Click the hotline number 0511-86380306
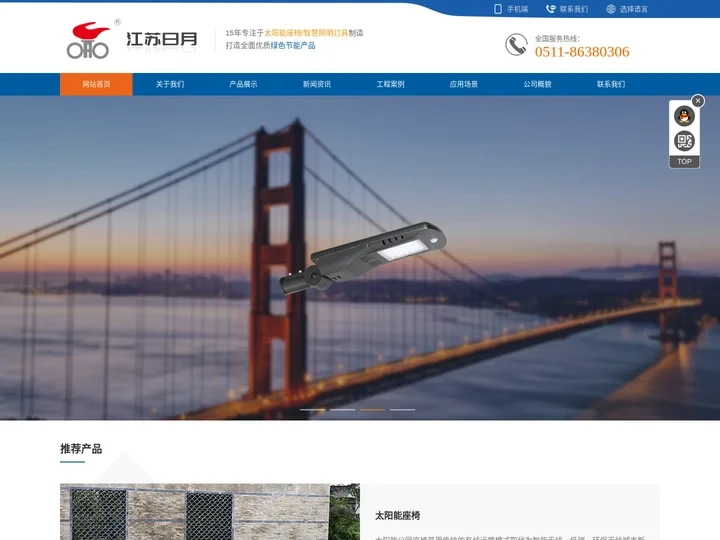The image size is (720, 540). coord(582,52)
